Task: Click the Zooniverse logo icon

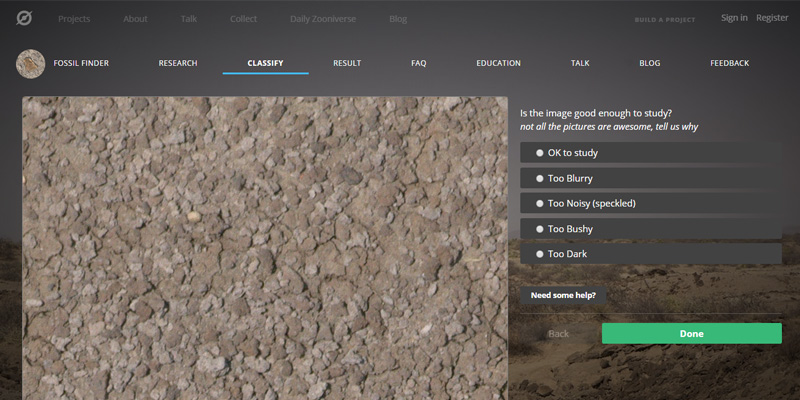Action: 24,18
